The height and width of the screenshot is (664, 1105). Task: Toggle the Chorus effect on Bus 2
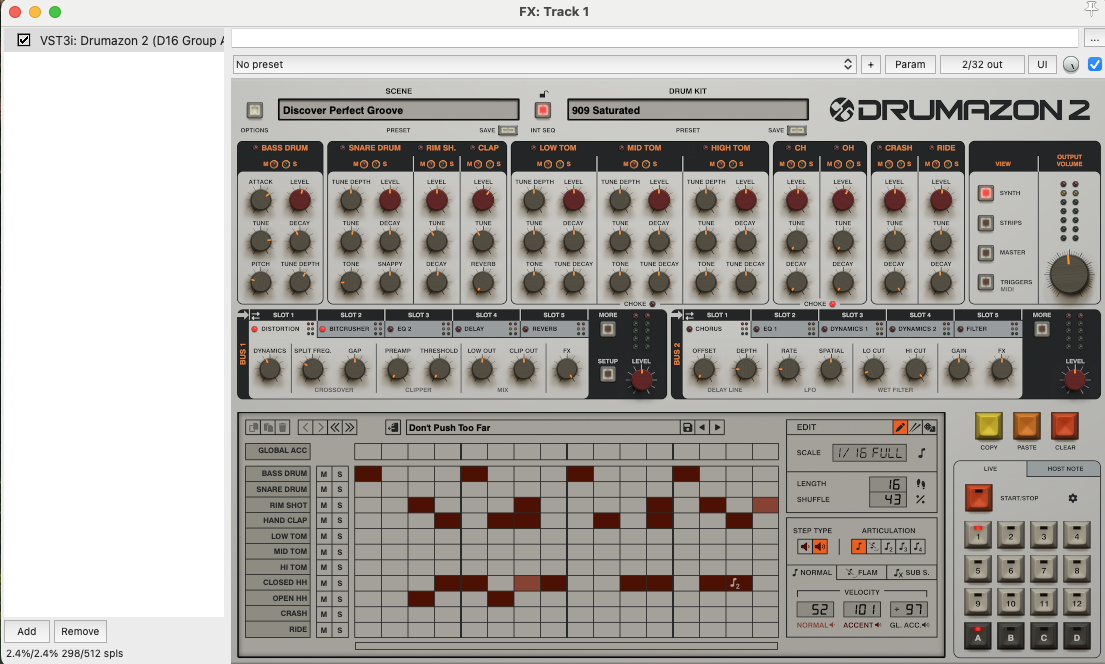click(689, 329)
